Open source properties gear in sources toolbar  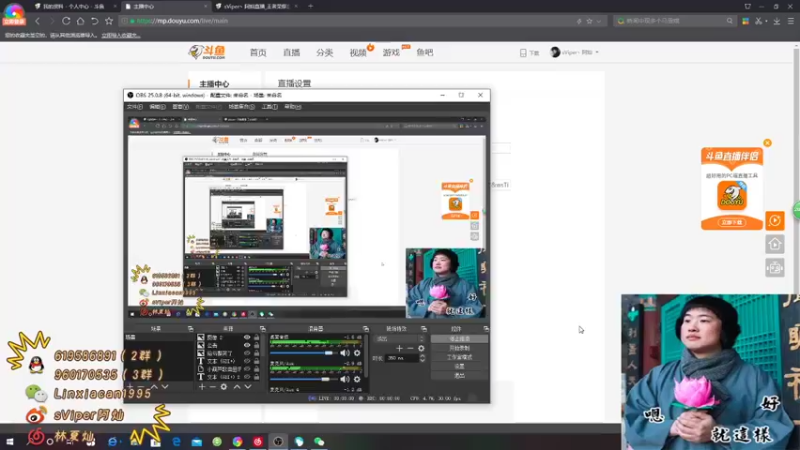[x=223, y=387]
